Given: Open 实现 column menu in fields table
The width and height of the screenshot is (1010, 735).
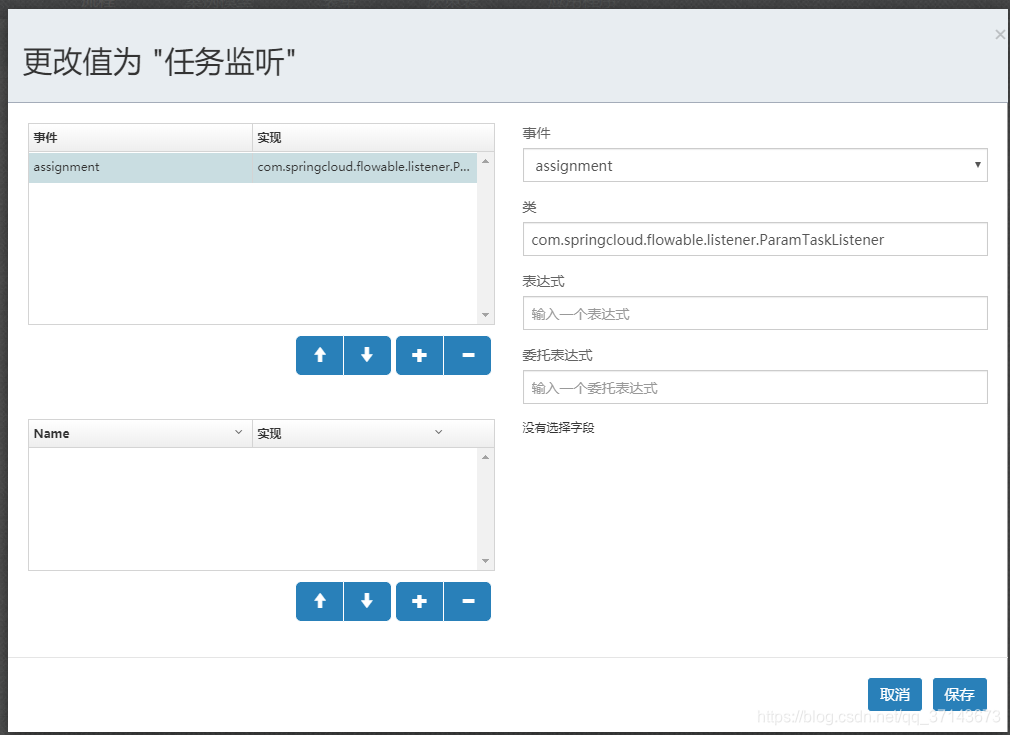Looking at the screenshot, I should [439, 432].
